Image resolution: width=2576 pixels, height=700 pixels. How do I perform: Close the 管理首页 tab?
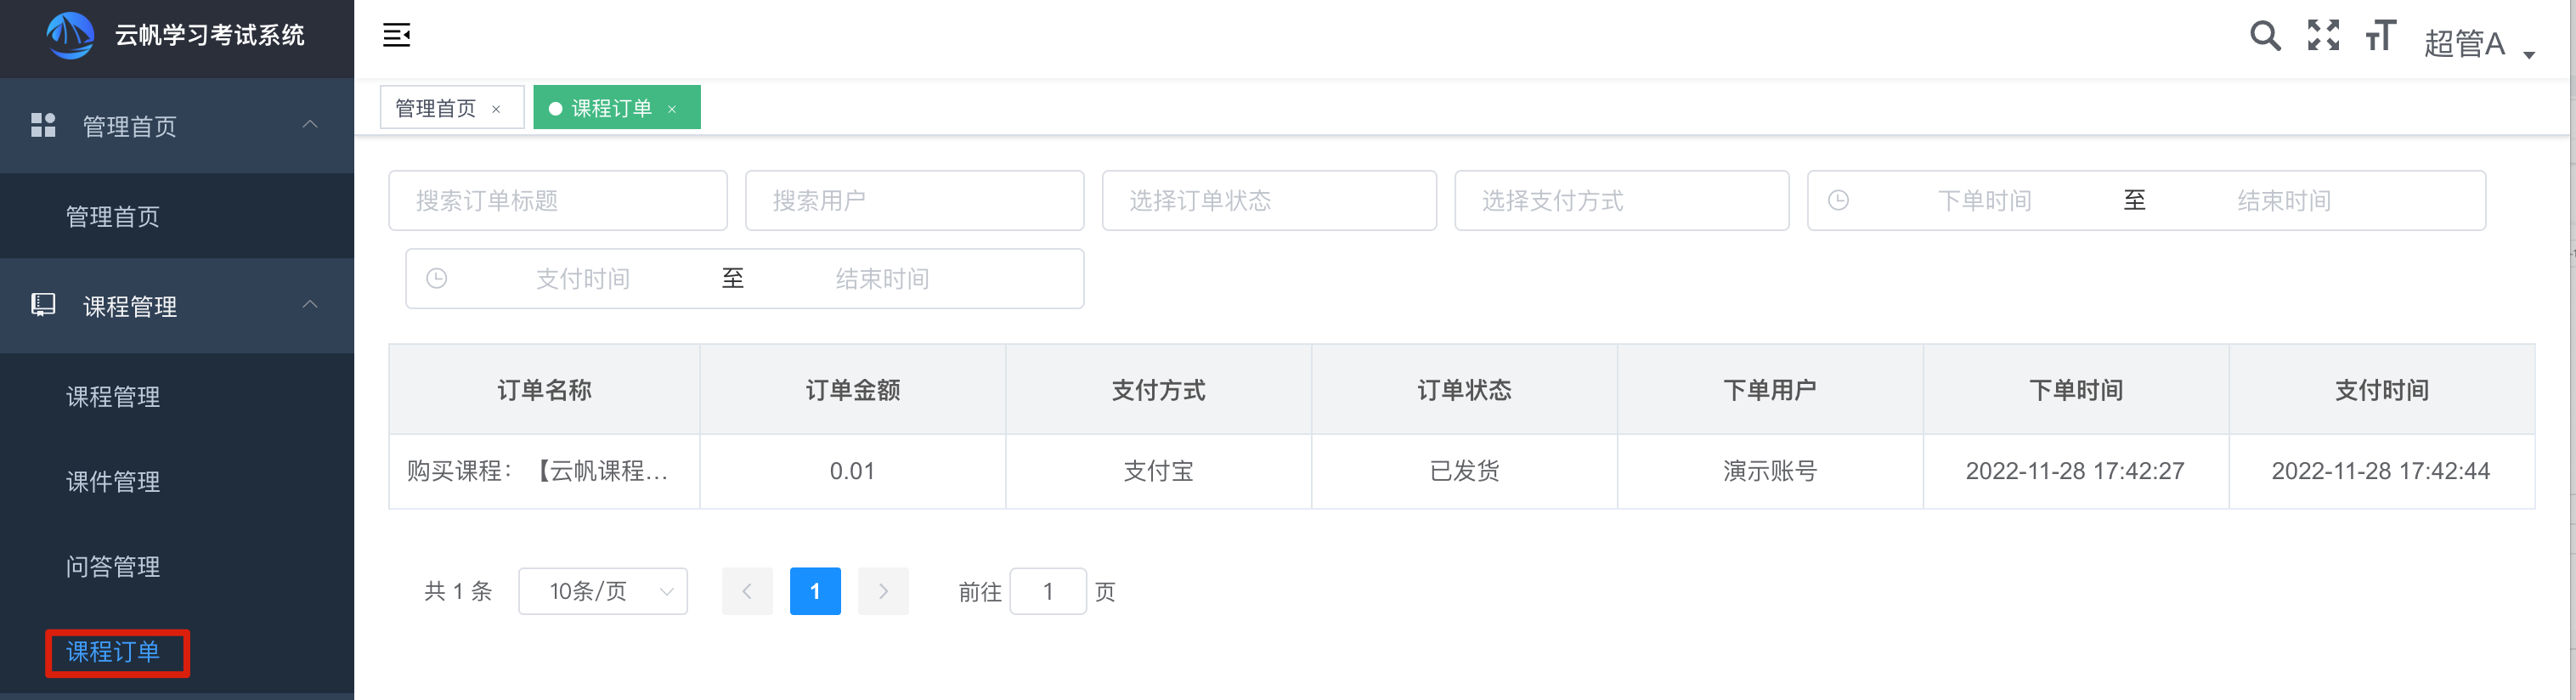[x=496, y=109]
